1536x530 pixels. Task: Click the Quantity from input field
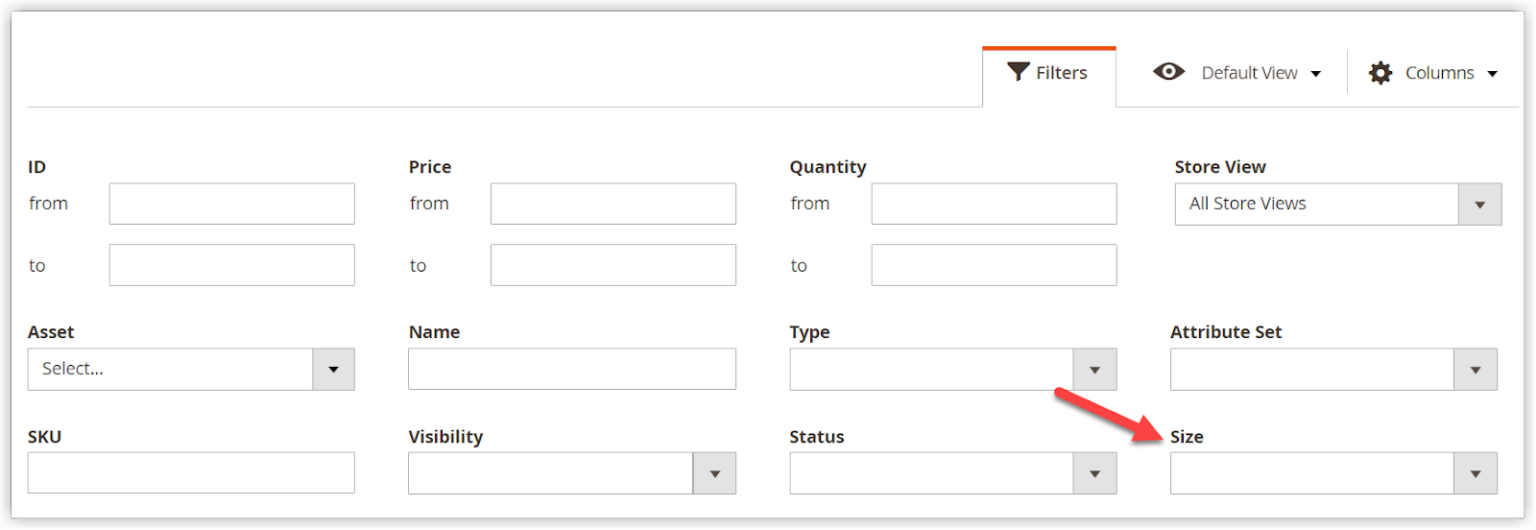tap(994, 204)
